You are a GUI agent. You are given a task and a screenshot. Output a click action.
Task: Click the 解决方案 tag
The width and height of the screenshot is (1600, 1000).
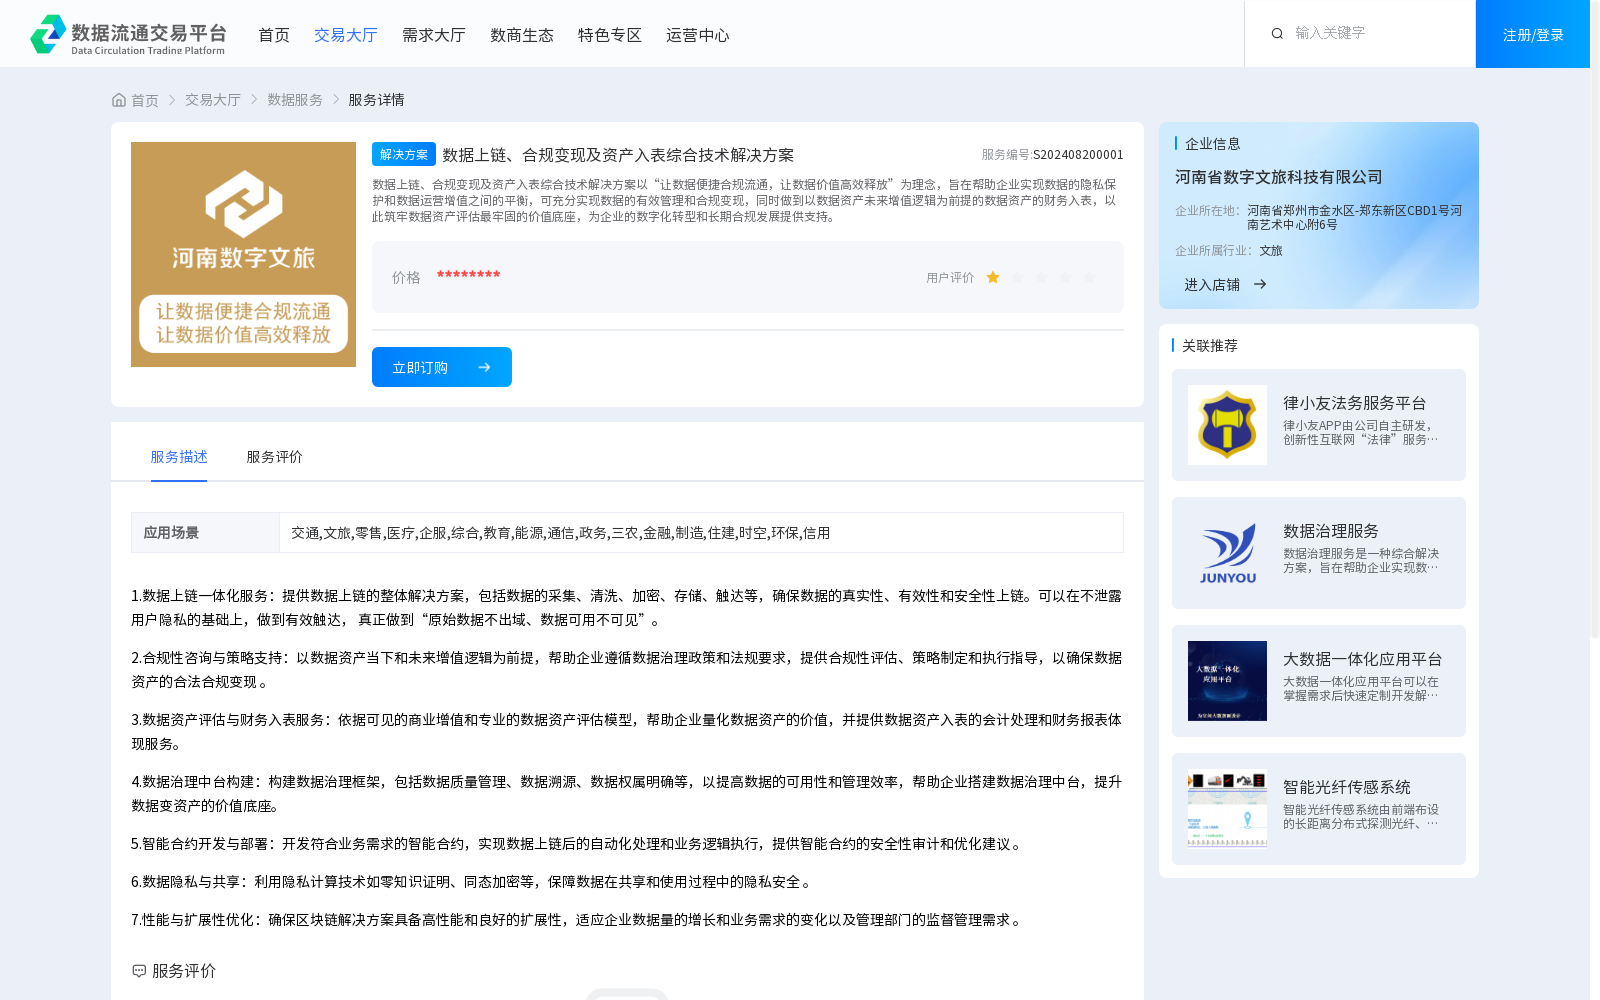pyautogui.click(x=404, y=154)
